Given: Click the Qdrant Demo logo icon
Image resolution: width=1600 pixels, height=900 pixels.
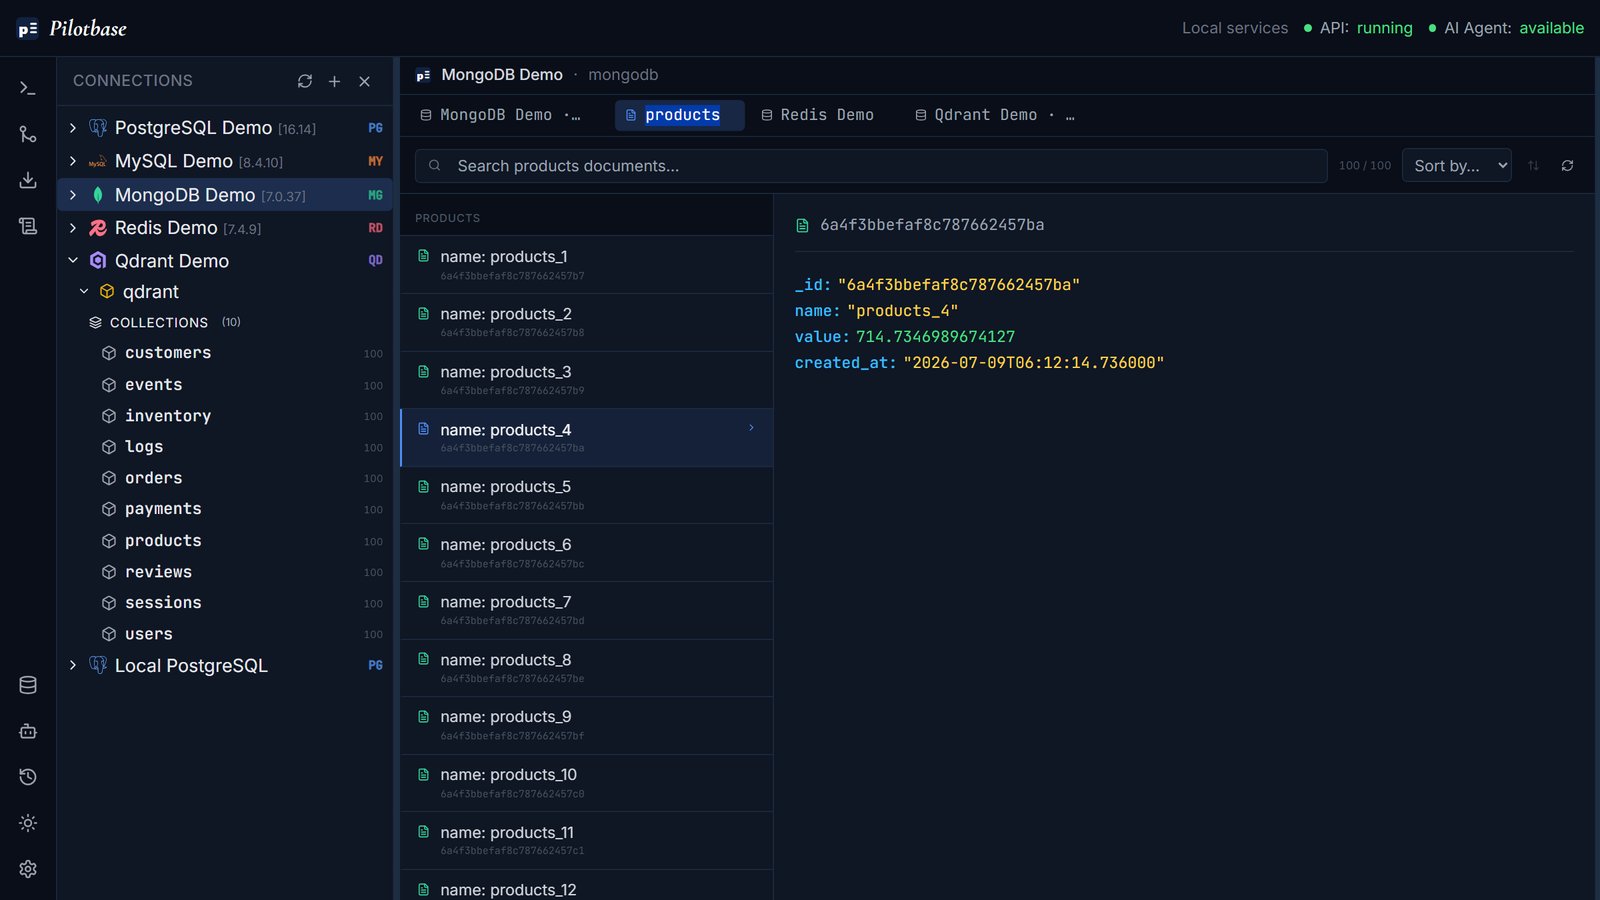Looking at the screenshot, I should click(98, 261).
